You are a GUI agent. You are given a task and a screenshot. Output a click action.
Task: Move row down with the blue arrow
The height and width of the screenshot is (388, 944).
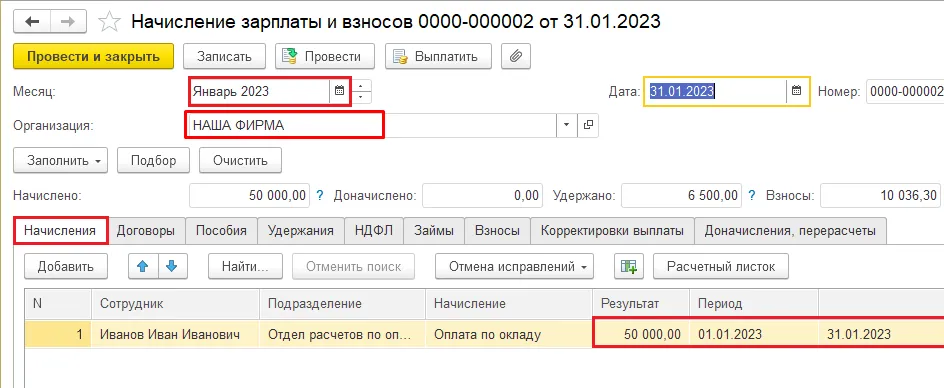click(172, 266)
